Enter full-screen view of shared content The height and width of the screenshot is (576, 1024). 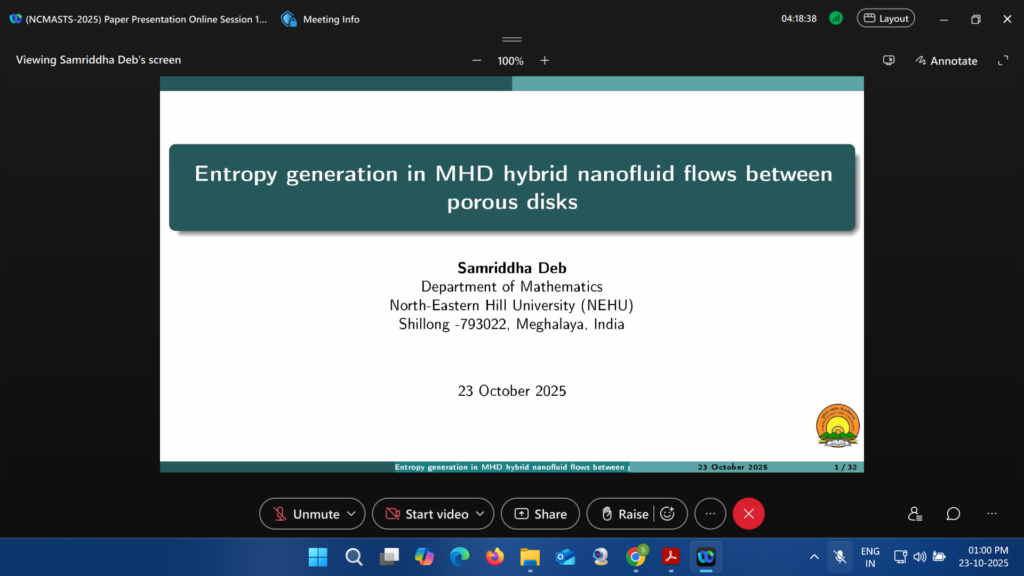tap(1003, 61)
